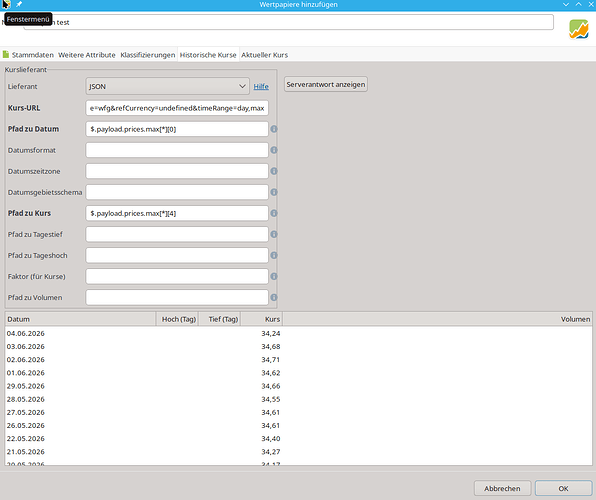Screen dimensions: 596x500
Task: Click the info icon beside Pfad zu Tagestief
Action: click(274, 234)
